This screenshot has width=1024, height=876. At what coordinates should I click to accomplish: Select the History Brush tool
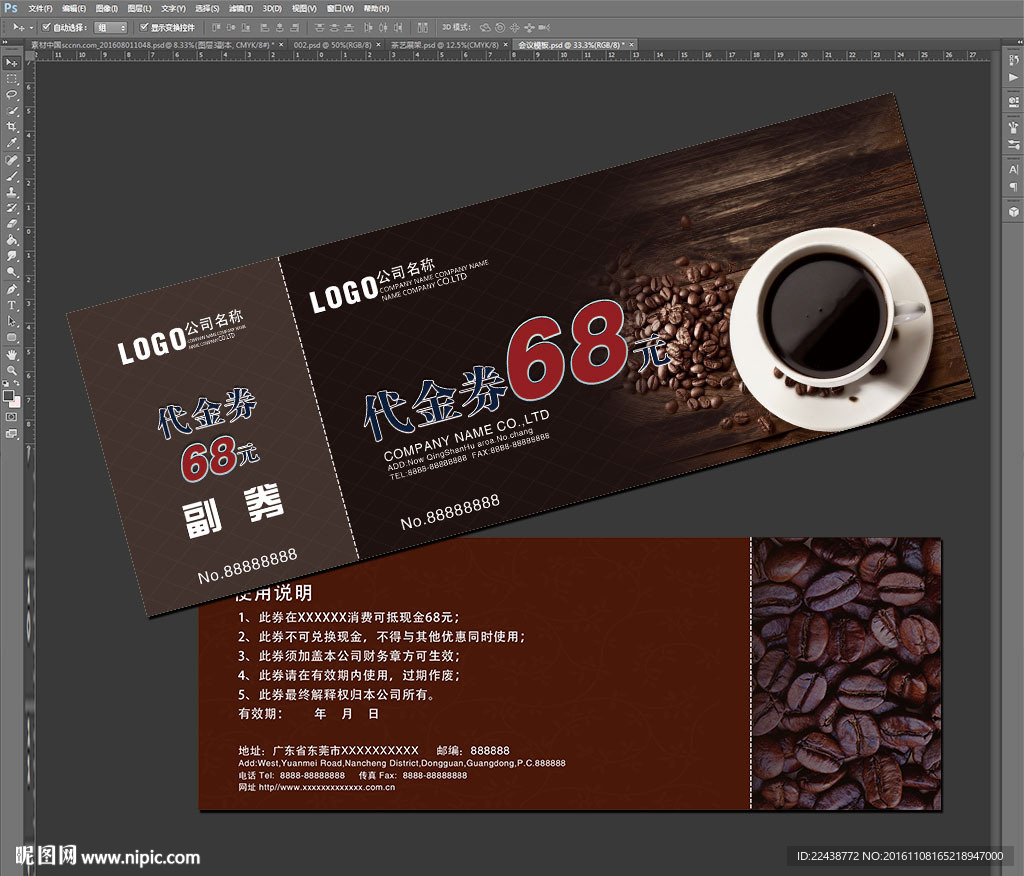[11, 208]
